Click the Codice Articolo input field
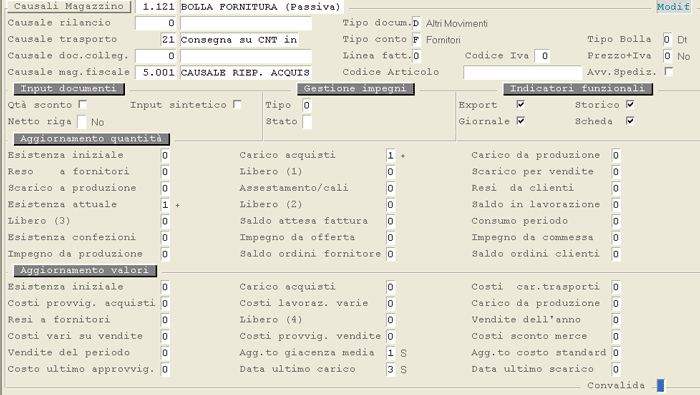The image size is (700, 395). coord(522,72)
